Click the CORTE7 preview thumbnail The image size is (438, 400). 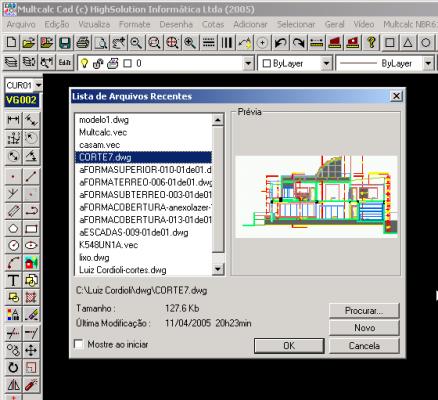point(316,197)
